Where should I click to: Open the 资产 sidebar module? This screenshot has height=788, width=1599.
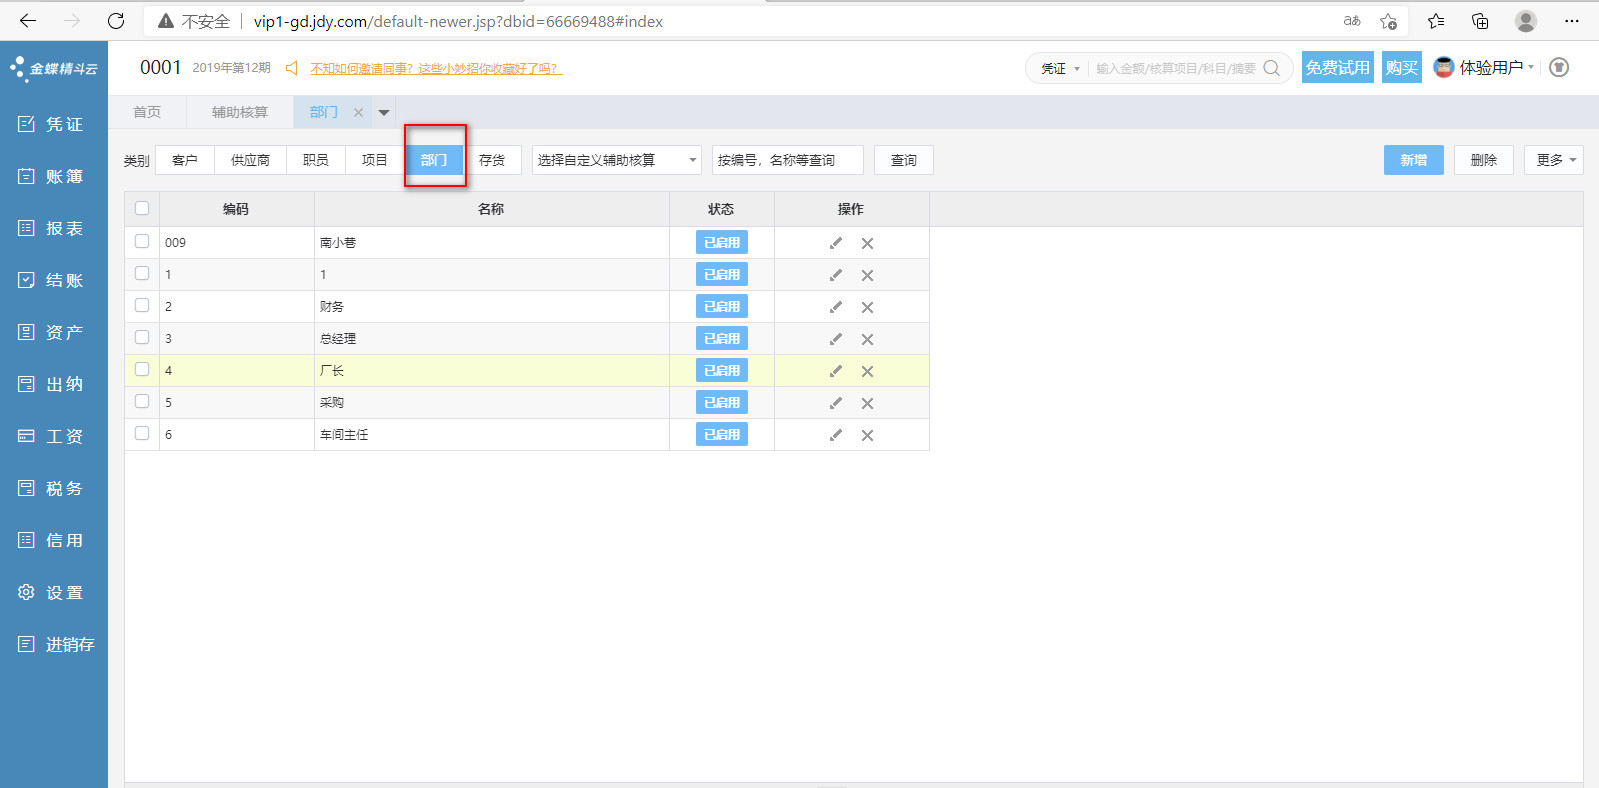click(50, 332)
